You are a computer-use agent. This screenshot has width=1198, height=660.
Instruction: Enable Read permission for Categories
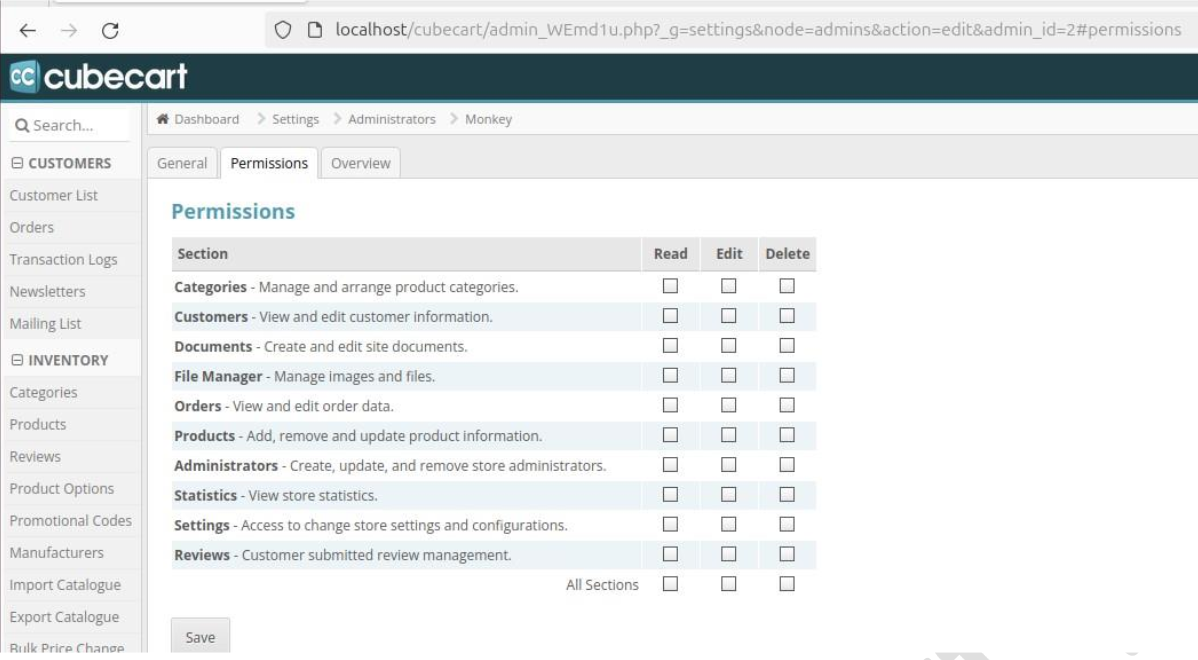670,286
